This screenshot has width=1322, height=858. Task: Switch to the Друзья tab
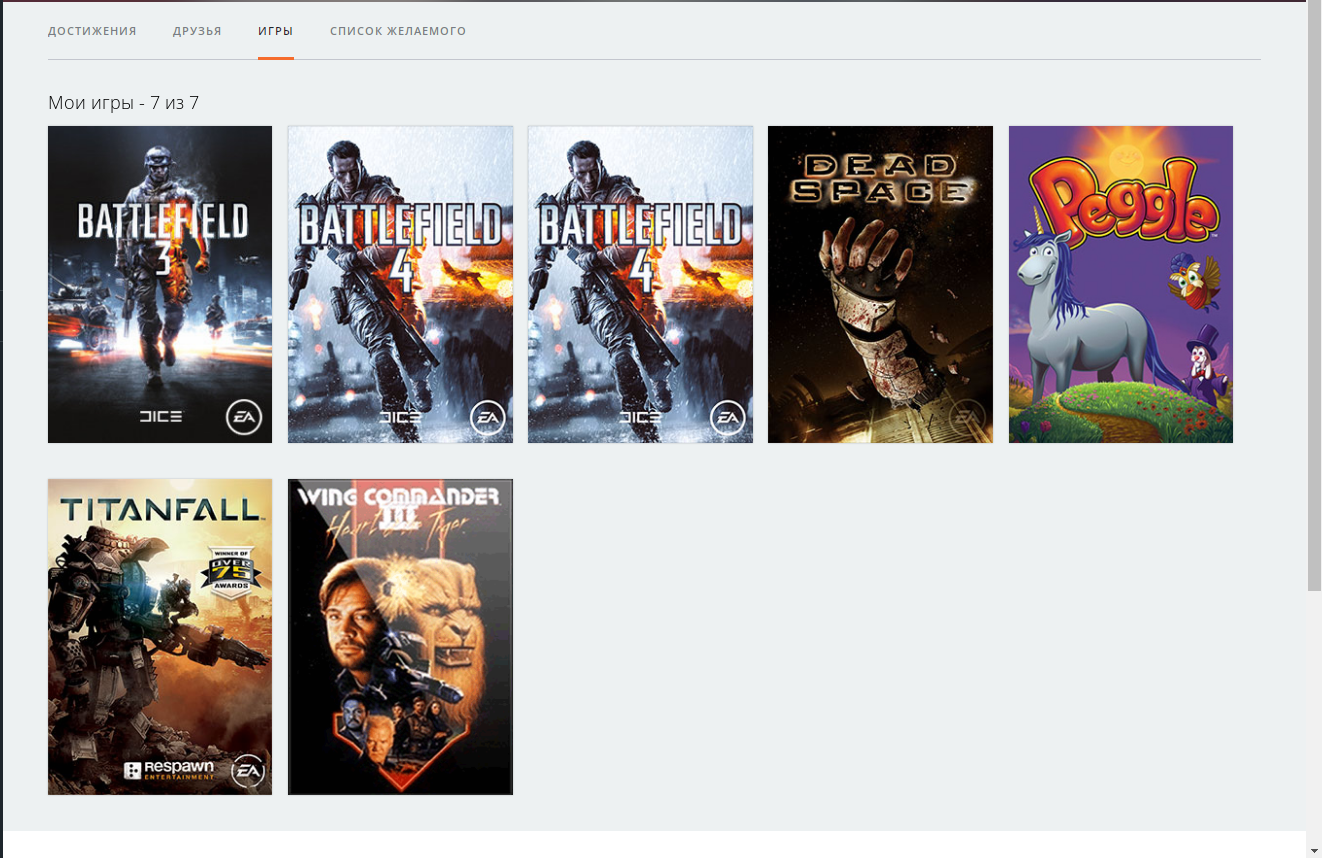click(x=197, y=31)
